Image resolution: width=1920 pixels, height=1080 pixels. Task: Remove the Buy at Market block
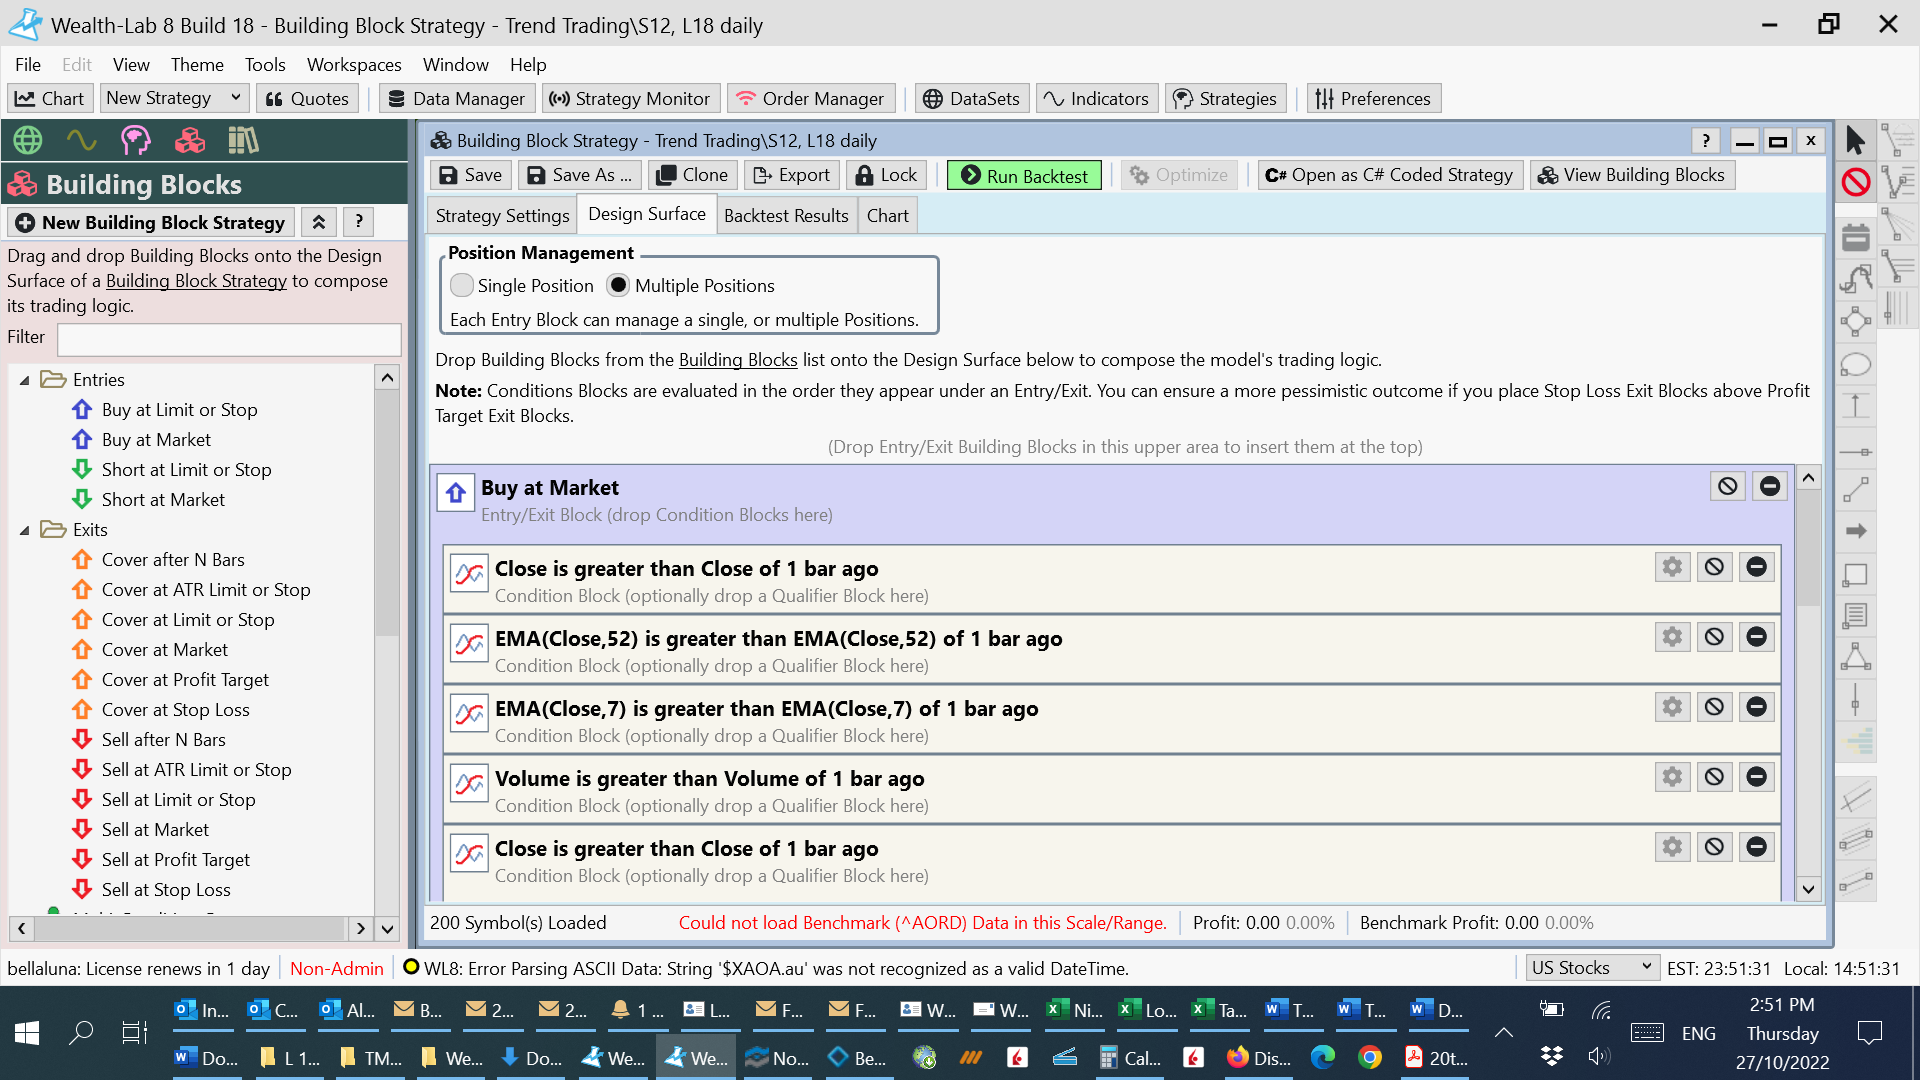1770,486
